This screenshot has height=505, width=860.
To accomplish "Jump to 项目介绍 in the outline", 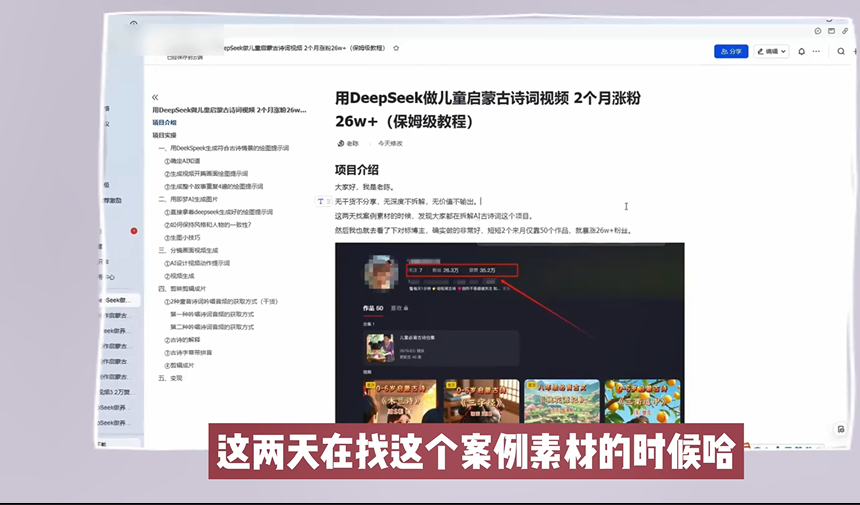I will tap(165, 122).
